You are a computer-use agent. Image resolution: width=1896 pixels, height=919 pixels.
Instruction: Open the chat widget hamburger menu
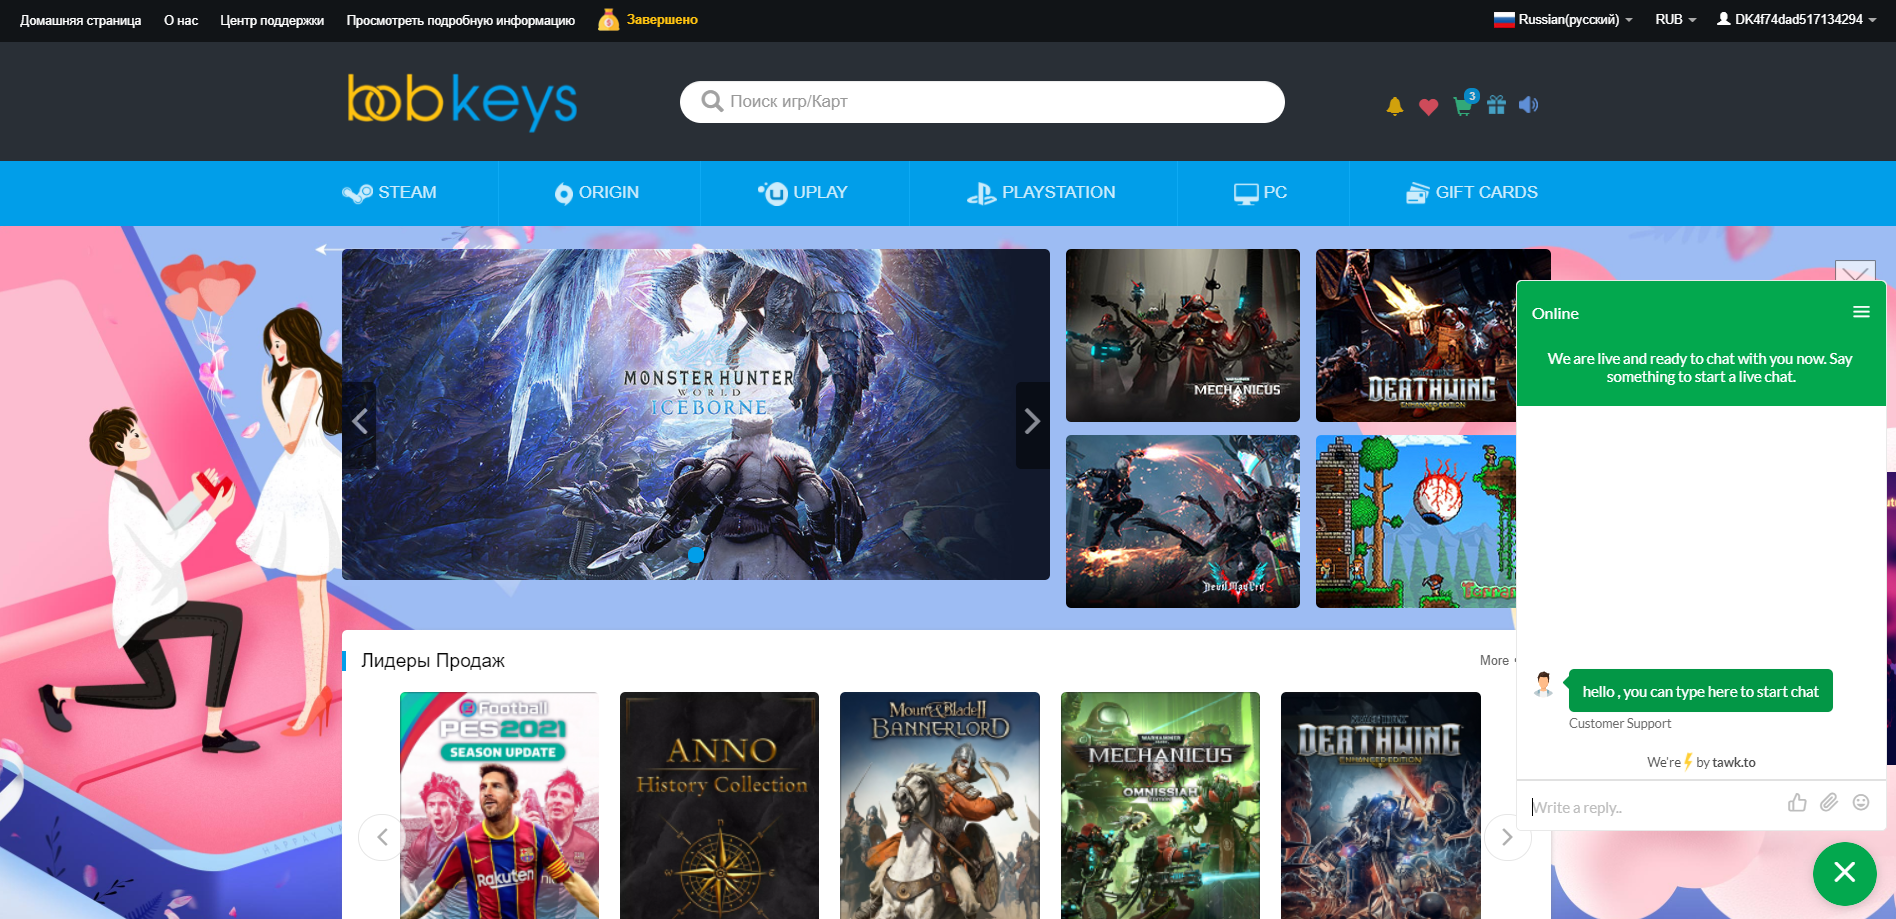click(x=1861, y=312)
